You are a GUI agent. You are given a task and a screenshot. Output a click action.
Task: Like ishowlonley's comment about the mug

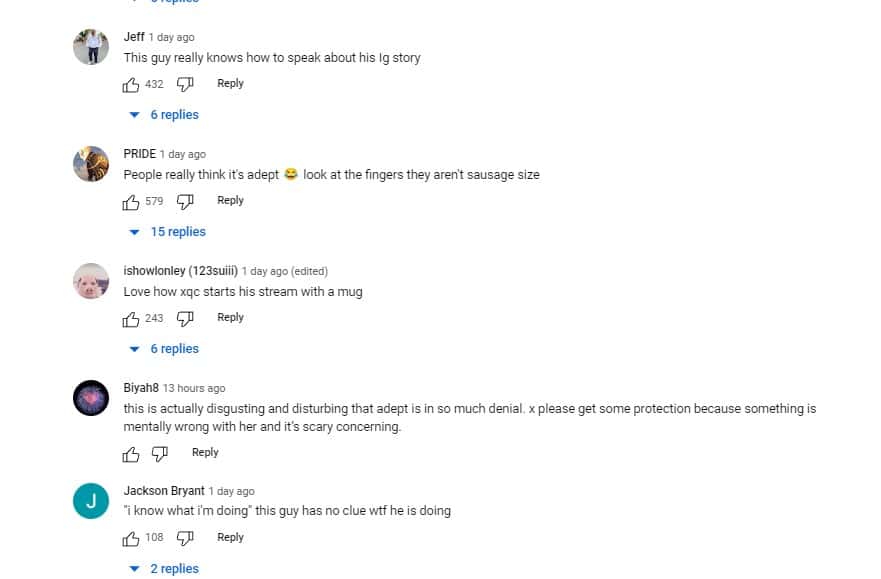(x=131, y=319)
